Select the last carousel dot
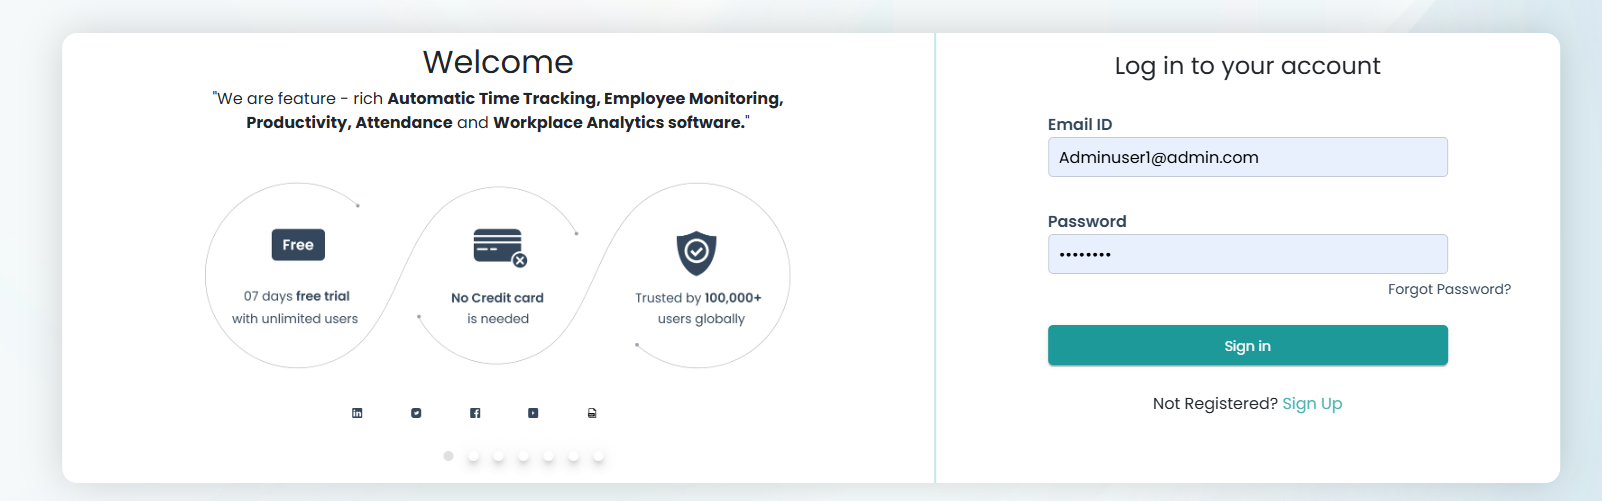The width and height of the screenshot is (1602, 501). coord(599,456)
